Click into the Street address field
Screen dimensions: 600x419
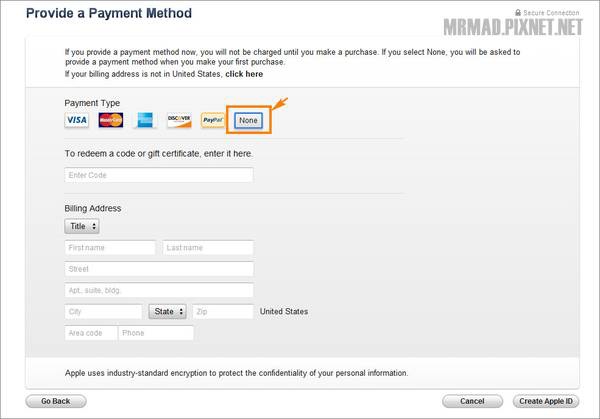[158, 269]
